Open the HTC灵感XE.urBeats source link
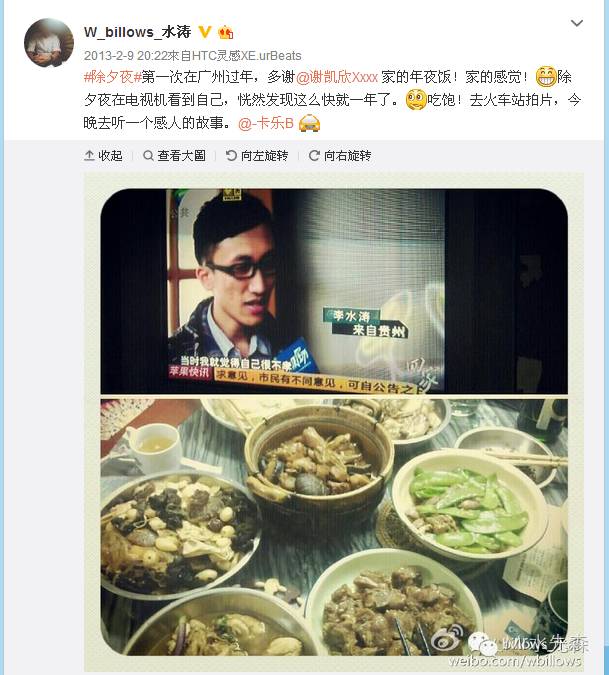The height and width of the screenshot is (675, 609). [x=246, y=56]
